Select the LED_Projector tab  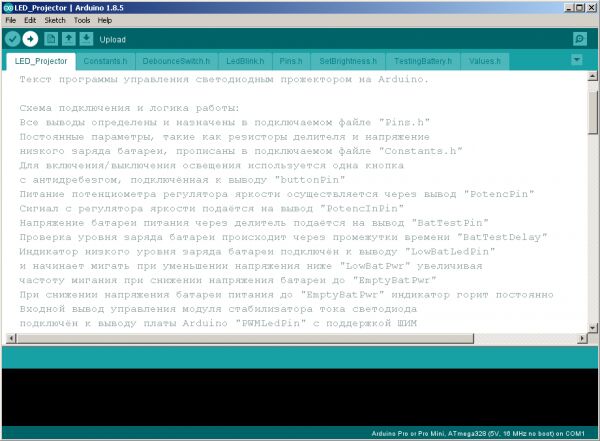tap(41, 61)
